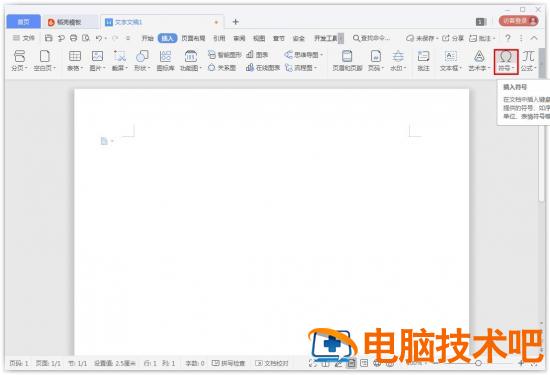Click the 设置值: 2.5厘米 status entry
Screen dimensions: 550x375
point(115,363)
